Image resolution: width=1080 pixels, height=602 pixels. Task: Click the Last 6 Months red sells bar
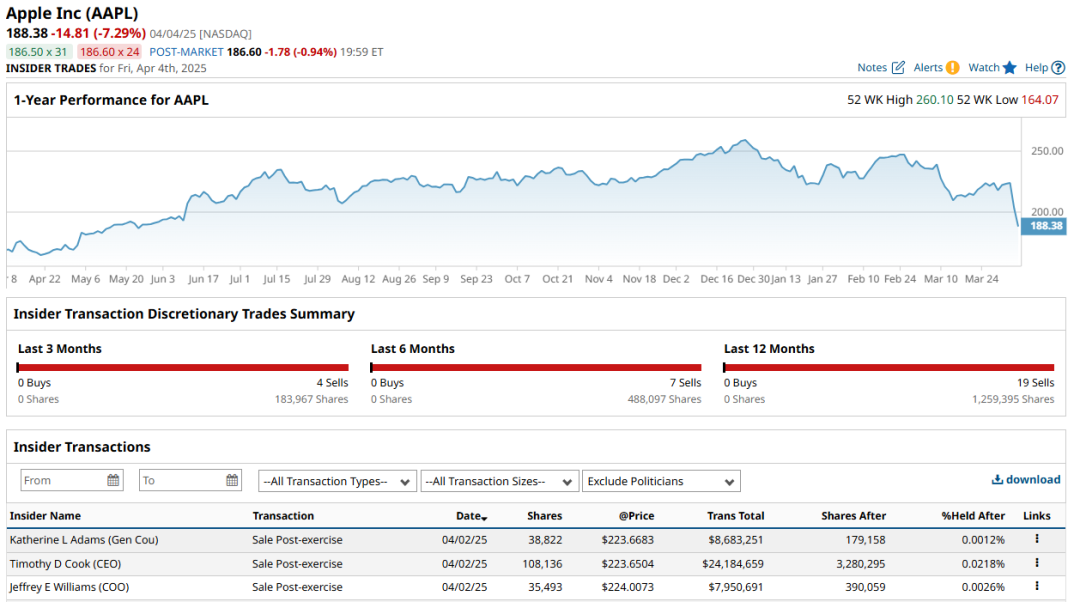(536, 367)
